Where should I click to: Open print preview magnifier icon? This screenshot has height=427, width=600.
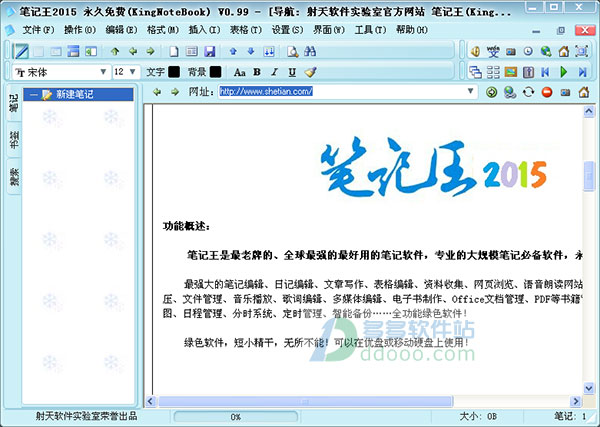(293, 51)
